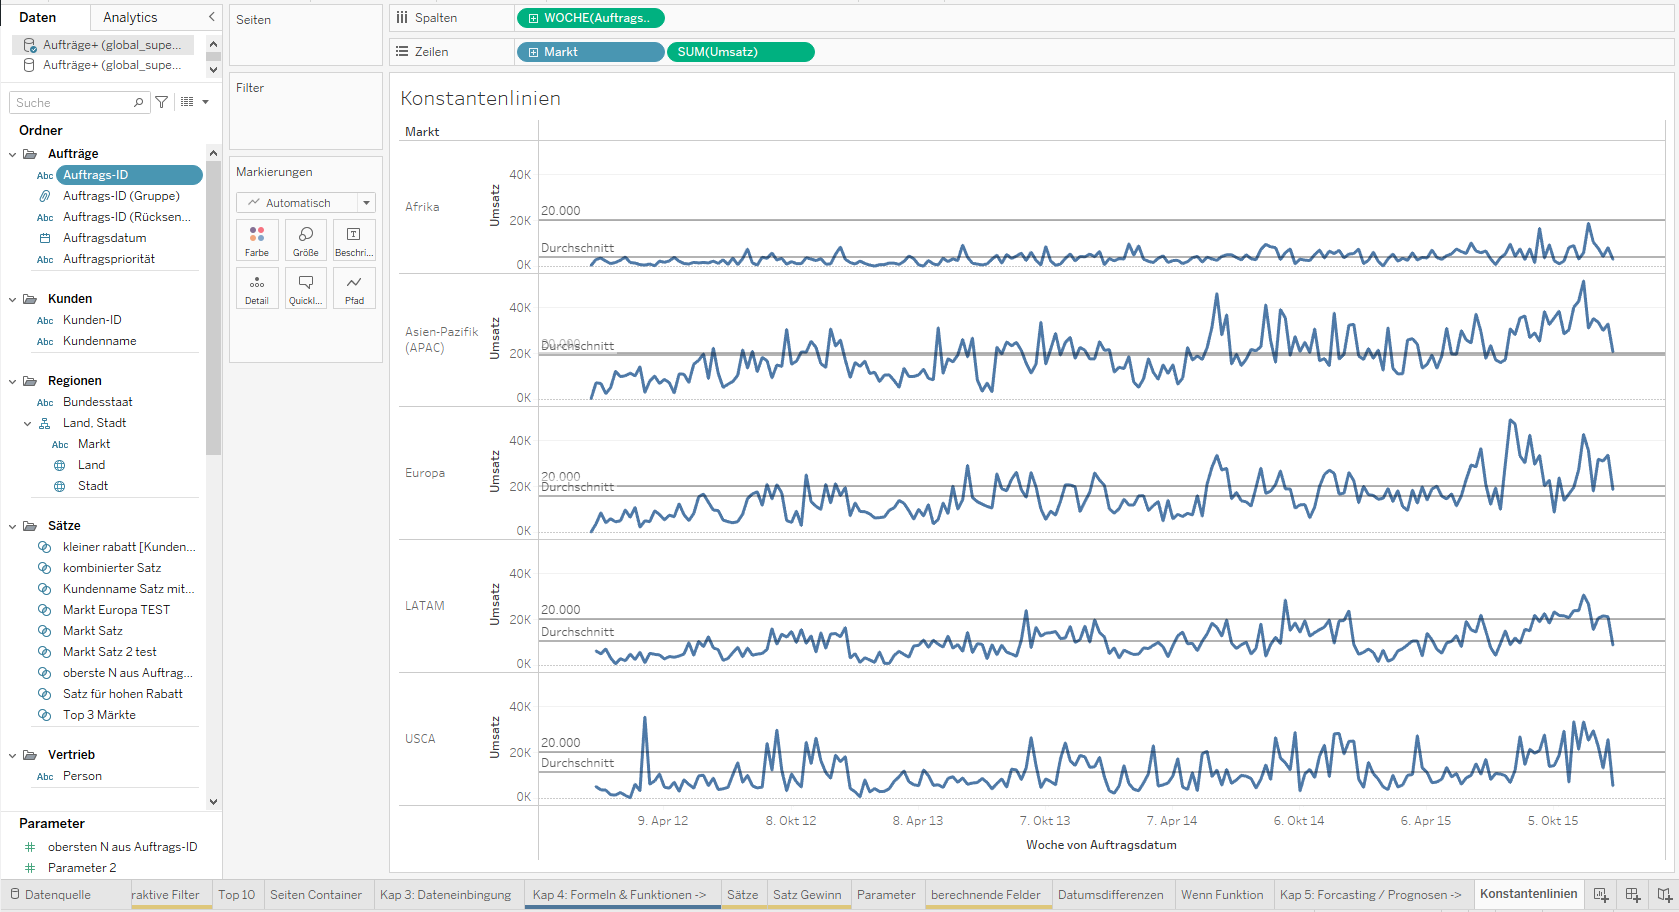Open the Farbe (color) marks card
Image resolution: width=1679 pixels, height=912 pixels.
[x=257, y=240]
